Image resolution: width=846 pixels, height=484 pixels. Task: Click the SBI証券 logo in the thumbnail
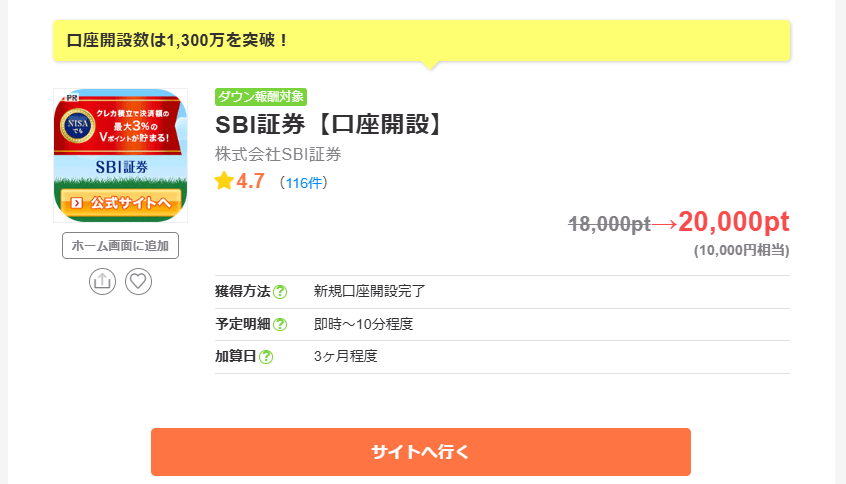121,165
